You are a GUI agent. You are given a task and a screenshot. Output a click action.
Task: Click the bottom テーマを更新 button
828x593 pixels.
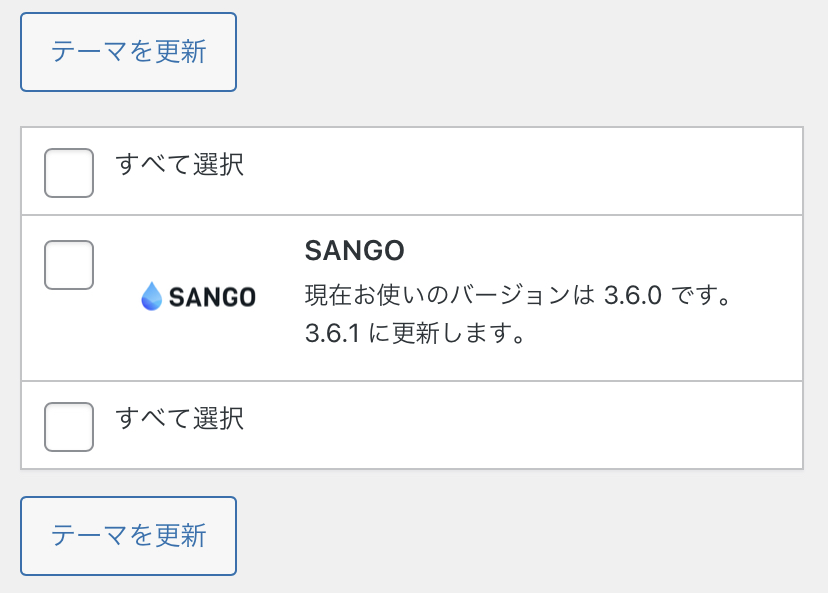[x=128, y=536]
